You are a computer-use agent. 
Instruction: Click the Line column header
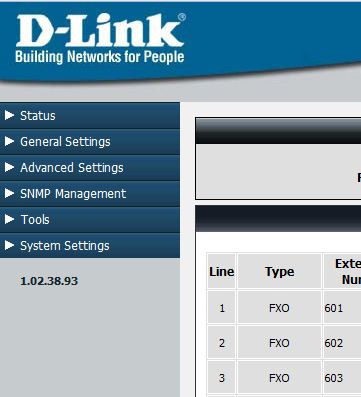pyautogui.click(x=222, y=272)
